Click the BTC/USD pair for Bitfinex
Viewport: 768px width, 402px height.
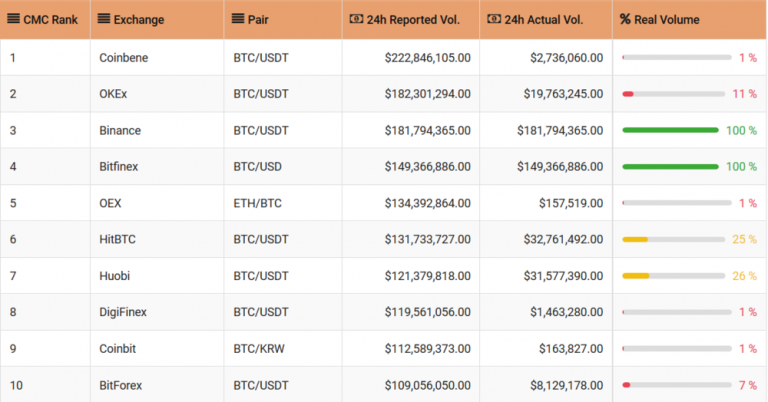point(258,166)
